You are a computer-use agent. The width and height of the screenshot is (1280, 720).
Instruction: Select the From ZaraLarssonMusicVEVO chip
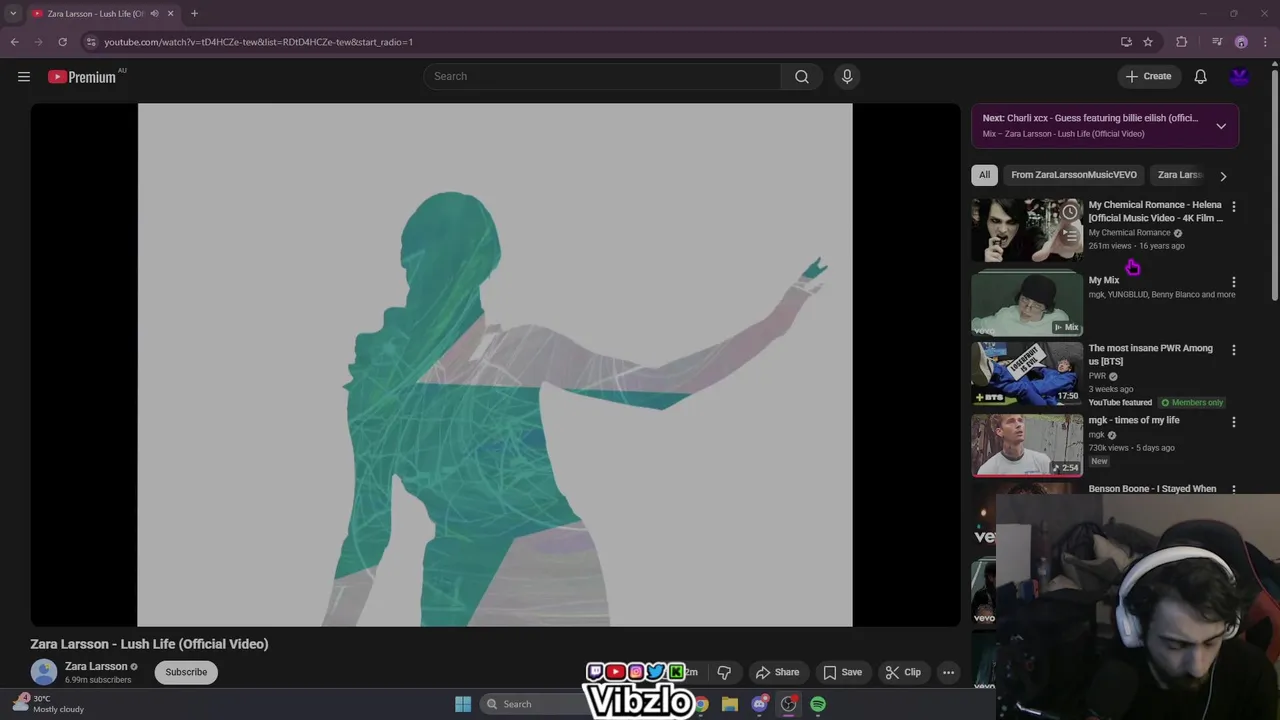1073,175
